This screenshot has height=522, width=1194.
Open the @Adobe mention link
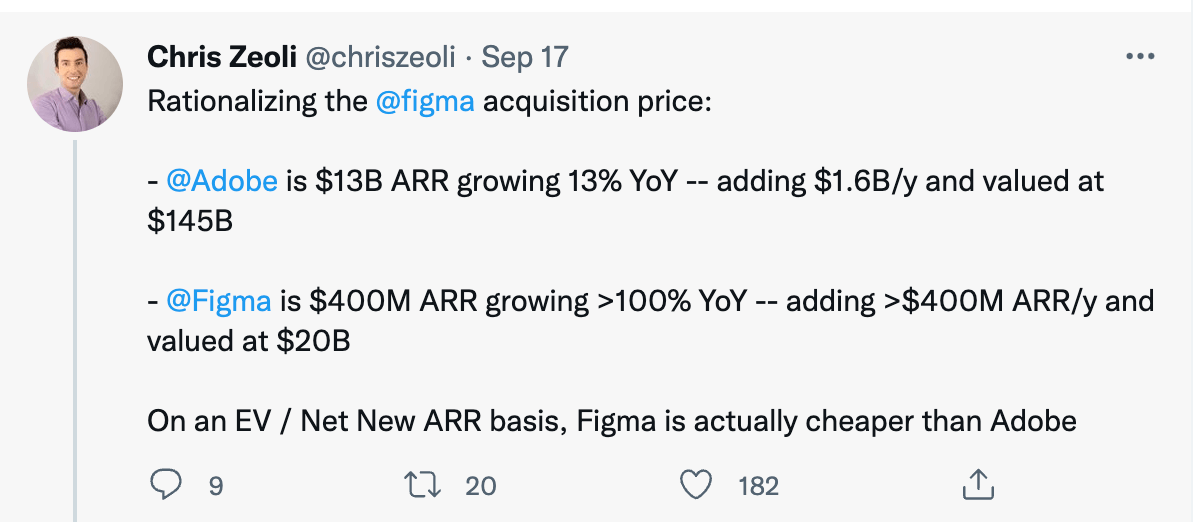[220, 182]
